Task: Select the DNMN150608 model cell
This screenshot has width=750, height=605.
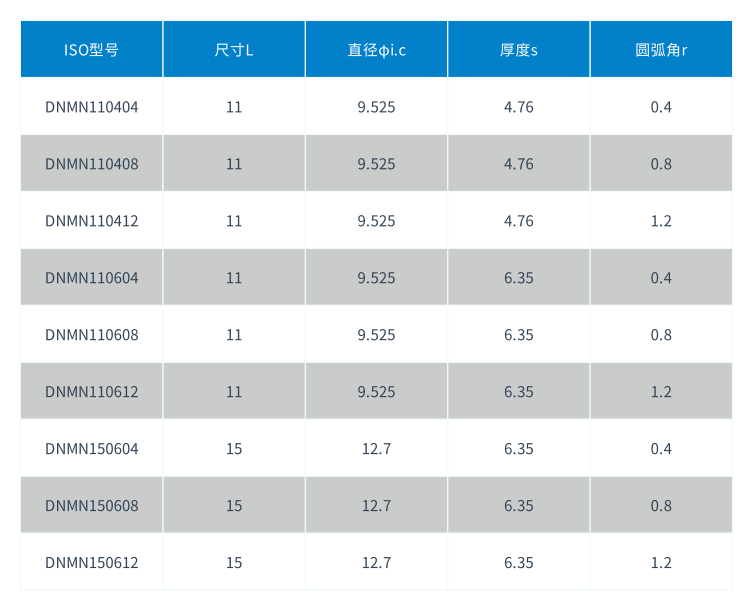Action: [91, 505]
